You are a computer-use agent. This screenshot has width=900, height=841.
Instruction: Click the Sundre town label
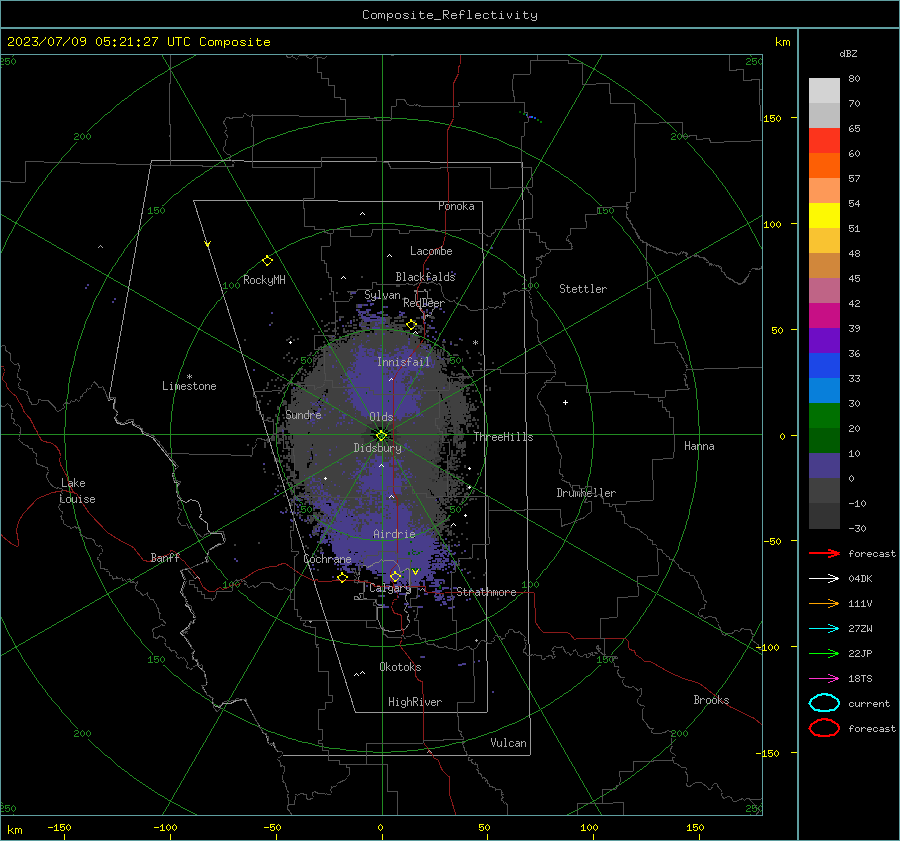click(303, 414)
